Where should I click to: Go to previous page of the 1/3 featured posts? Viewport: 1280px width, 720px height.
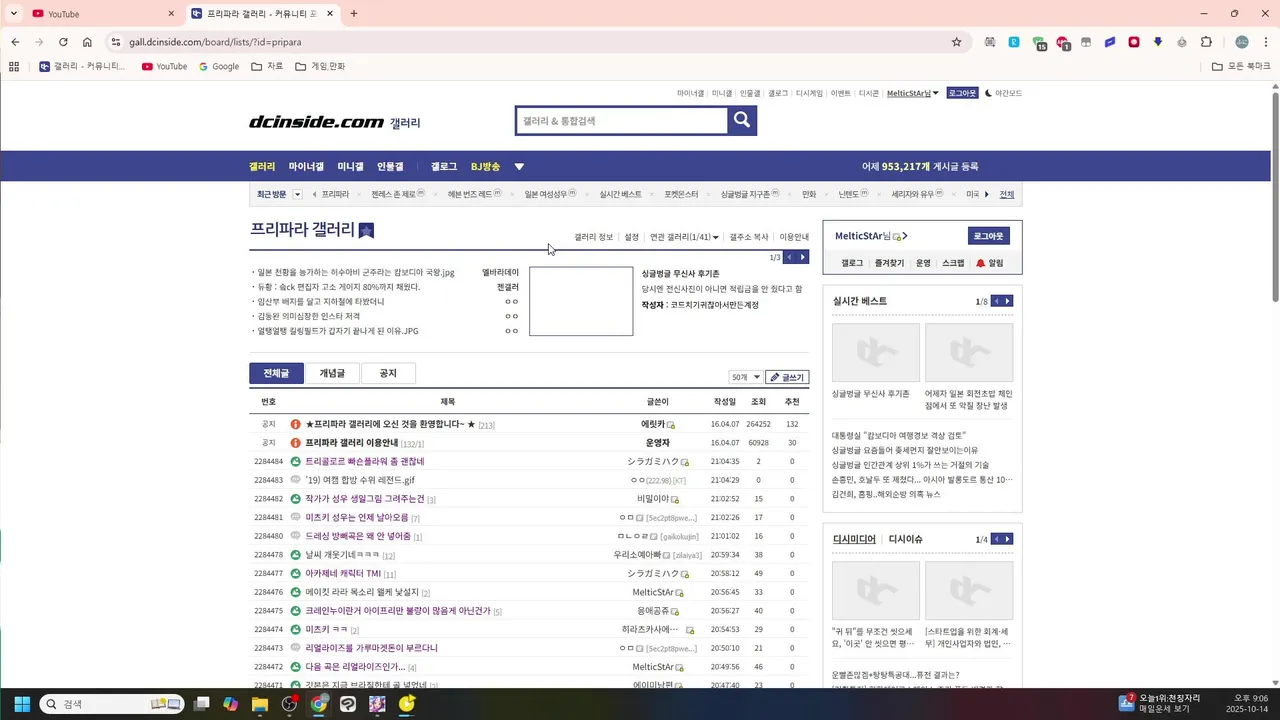(x=789, y=257)
